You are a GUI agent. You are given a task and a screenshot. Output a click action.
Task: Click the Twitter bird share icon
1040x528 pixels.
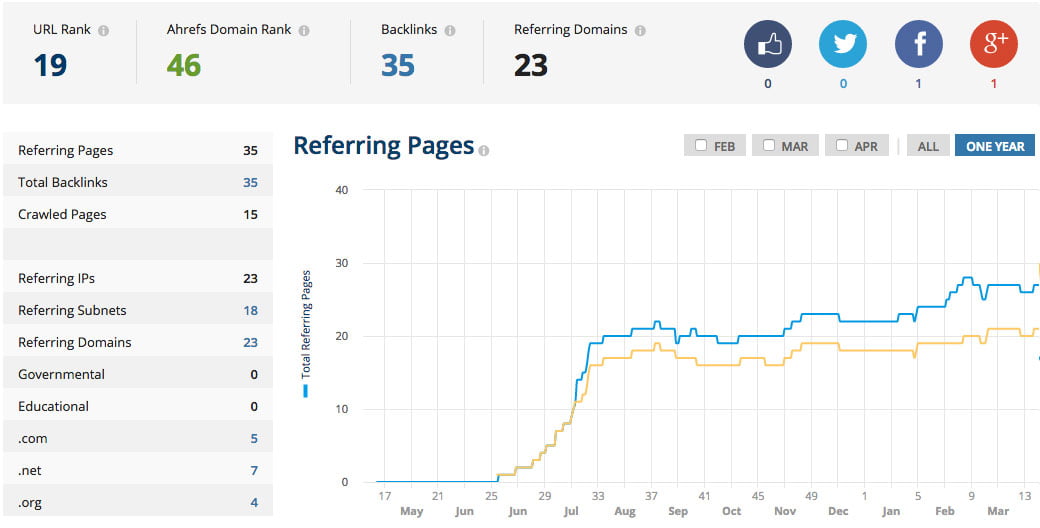pos(843,45)
